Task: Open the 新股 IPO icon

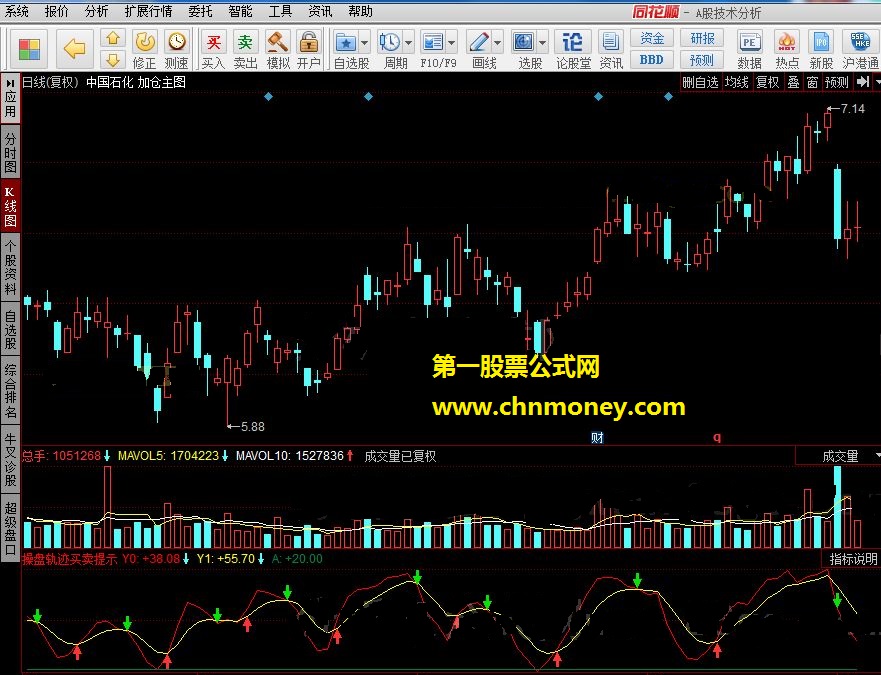Action: point(821,49)
